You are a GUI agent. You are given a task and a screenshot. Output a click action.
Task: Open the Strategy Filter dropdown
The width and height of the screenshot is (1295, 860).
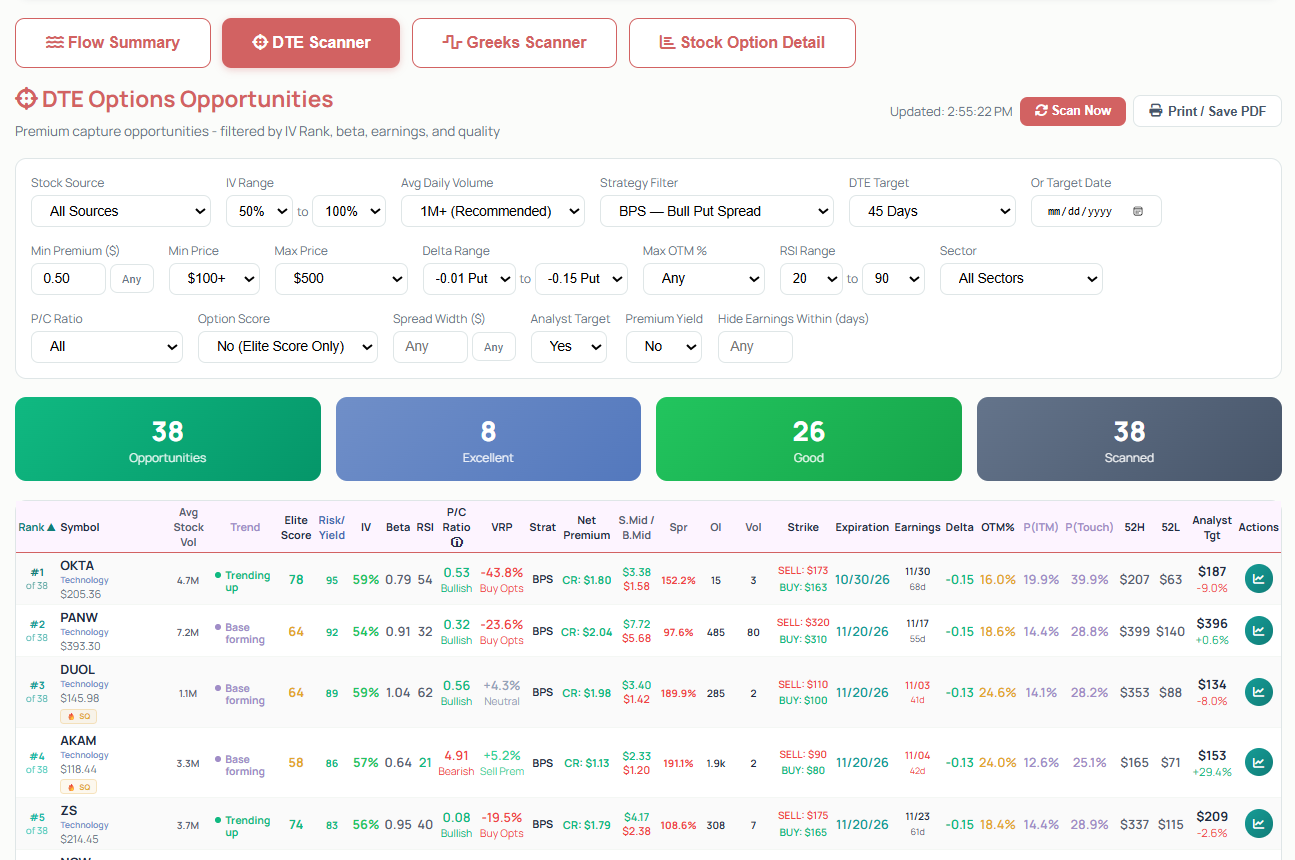coord(717,211)
